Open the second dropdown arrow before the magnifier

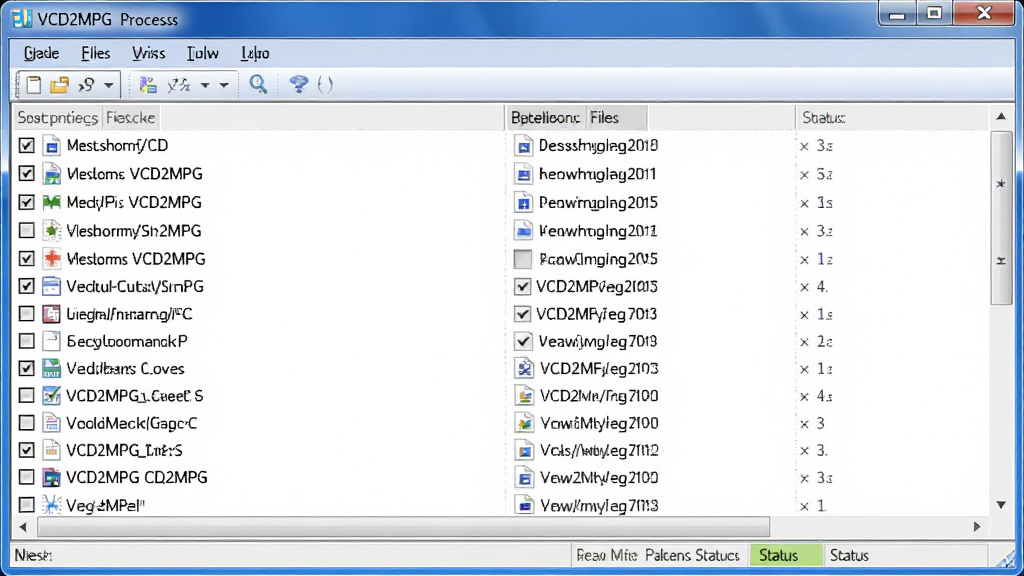click(223, 85)
